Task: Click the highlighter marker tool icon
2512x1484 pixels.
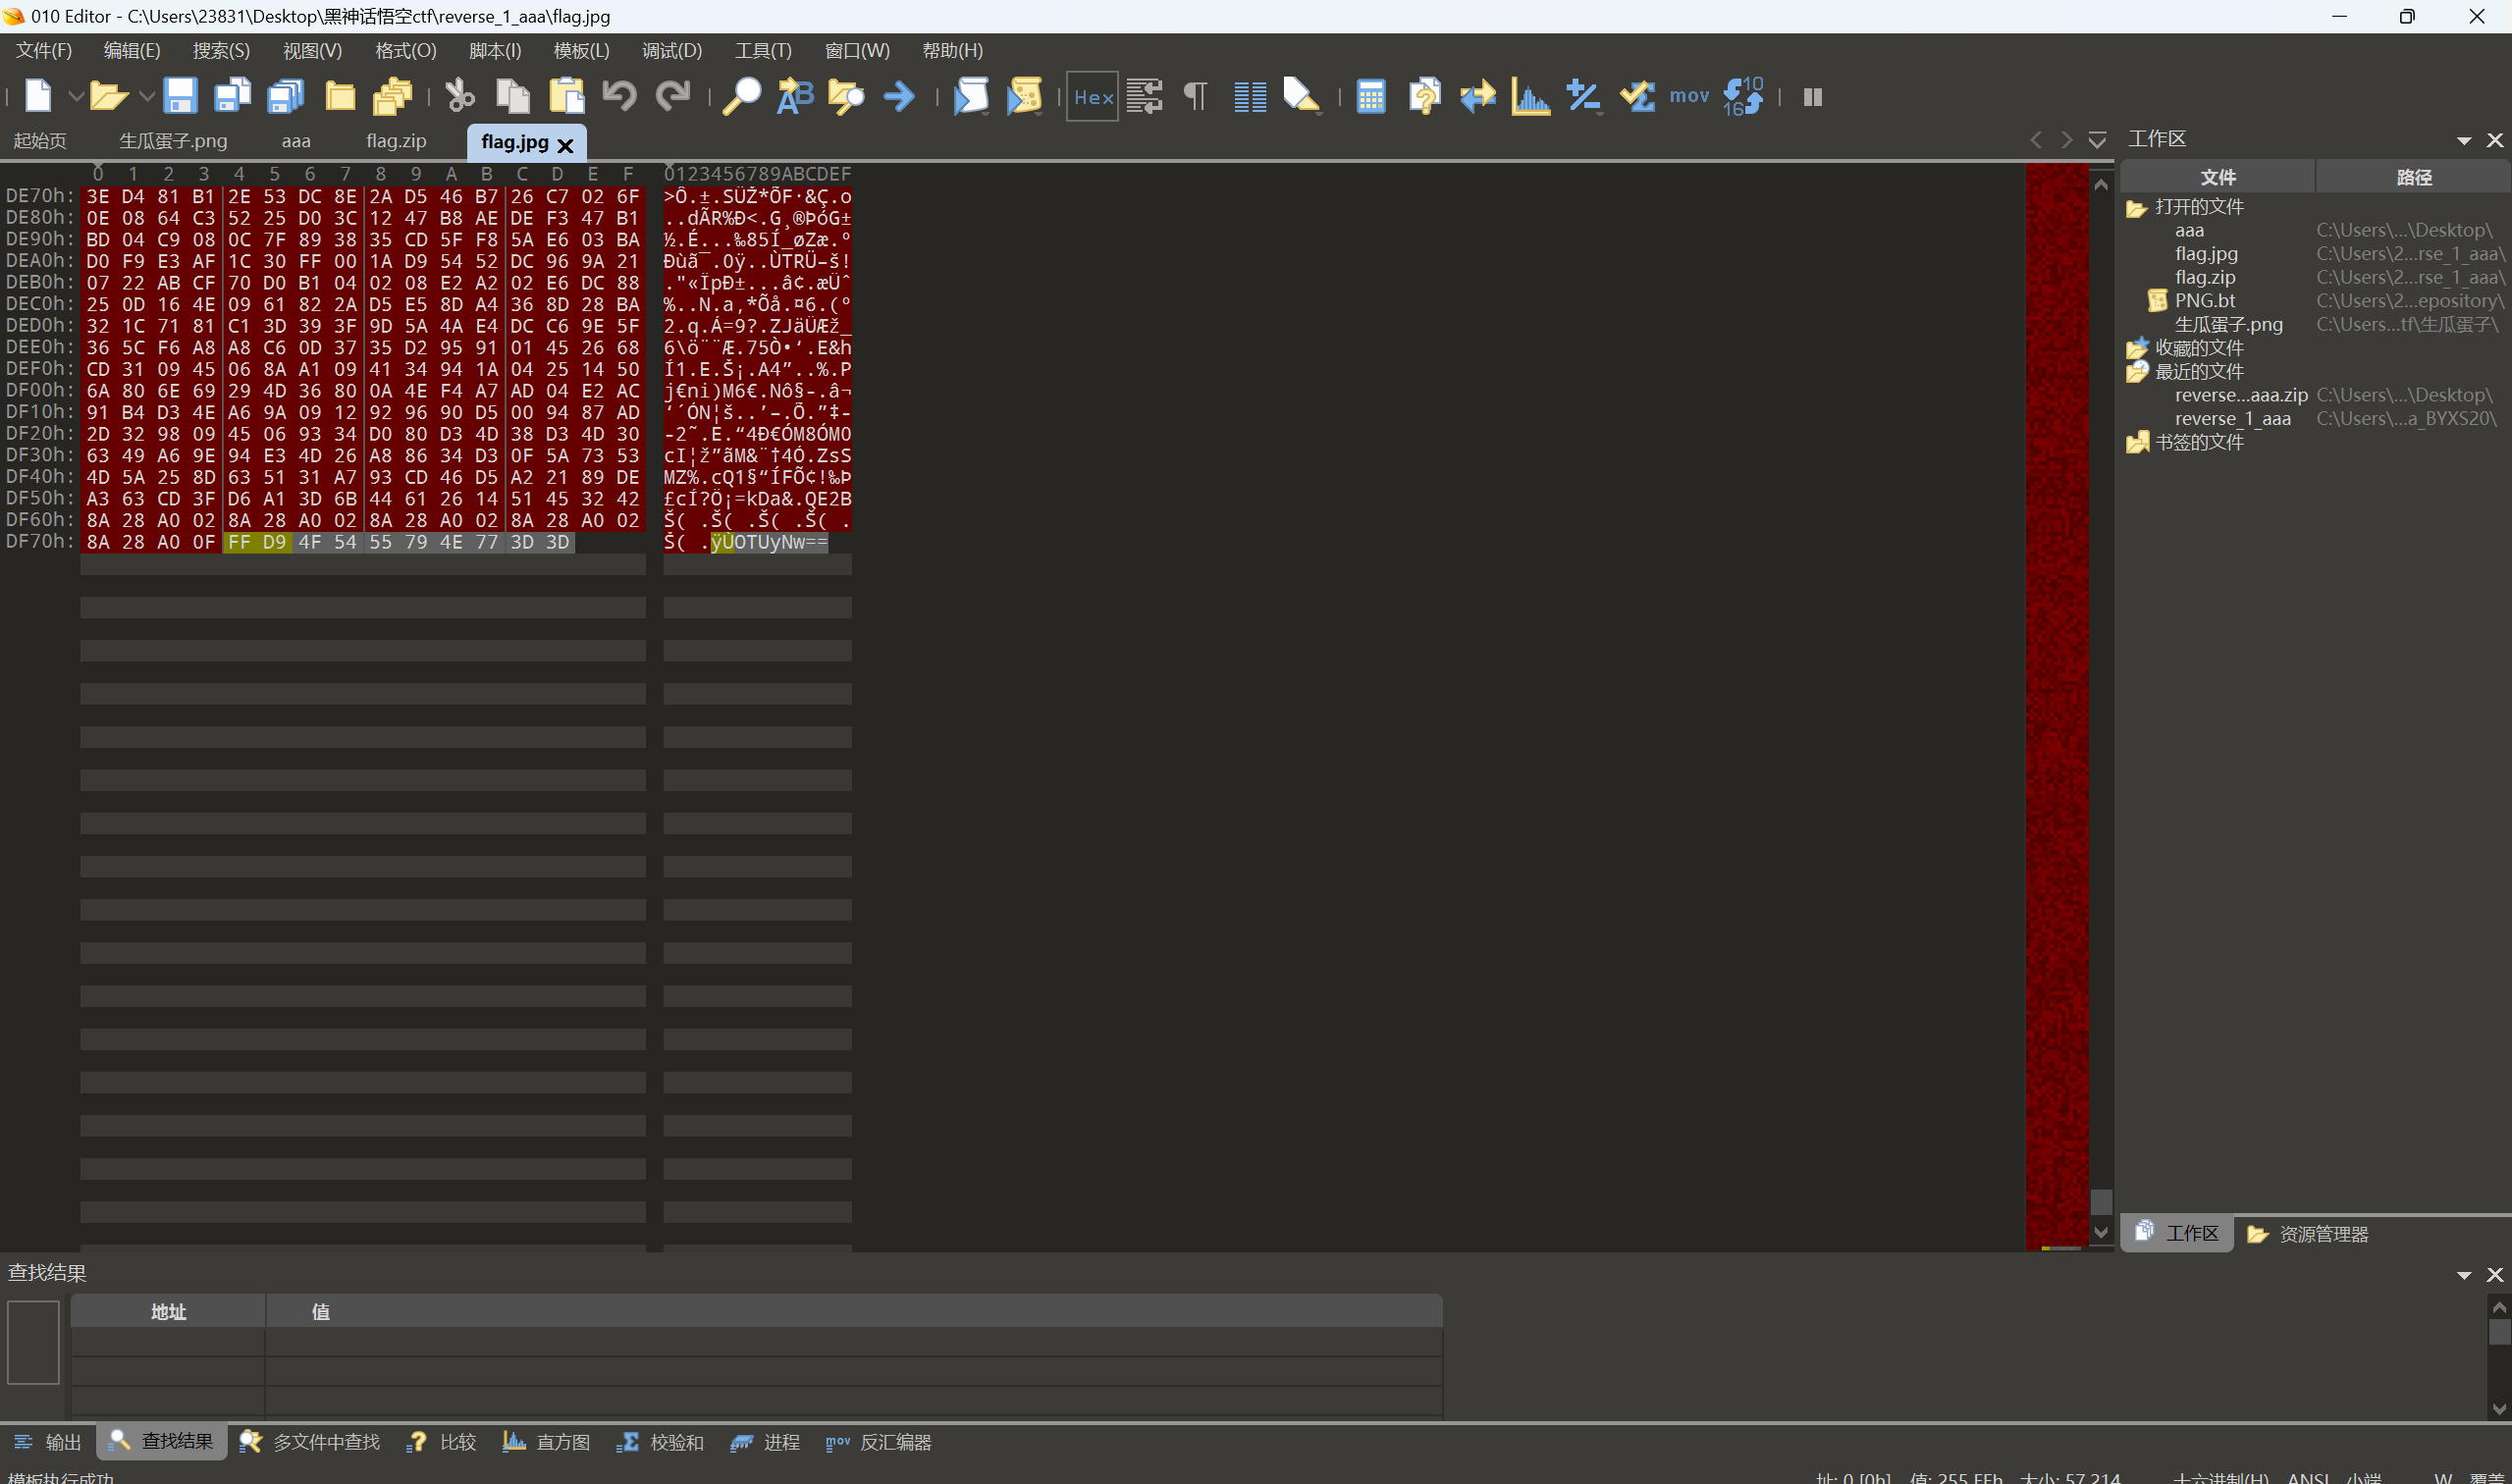Action: point(1301,96)
